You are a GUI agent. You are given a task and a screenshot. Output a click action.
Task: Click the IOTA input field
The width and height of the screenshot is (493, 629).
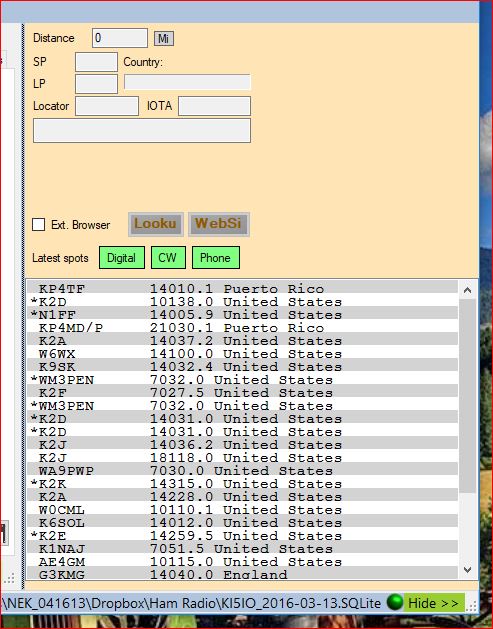tap(214, 106)
